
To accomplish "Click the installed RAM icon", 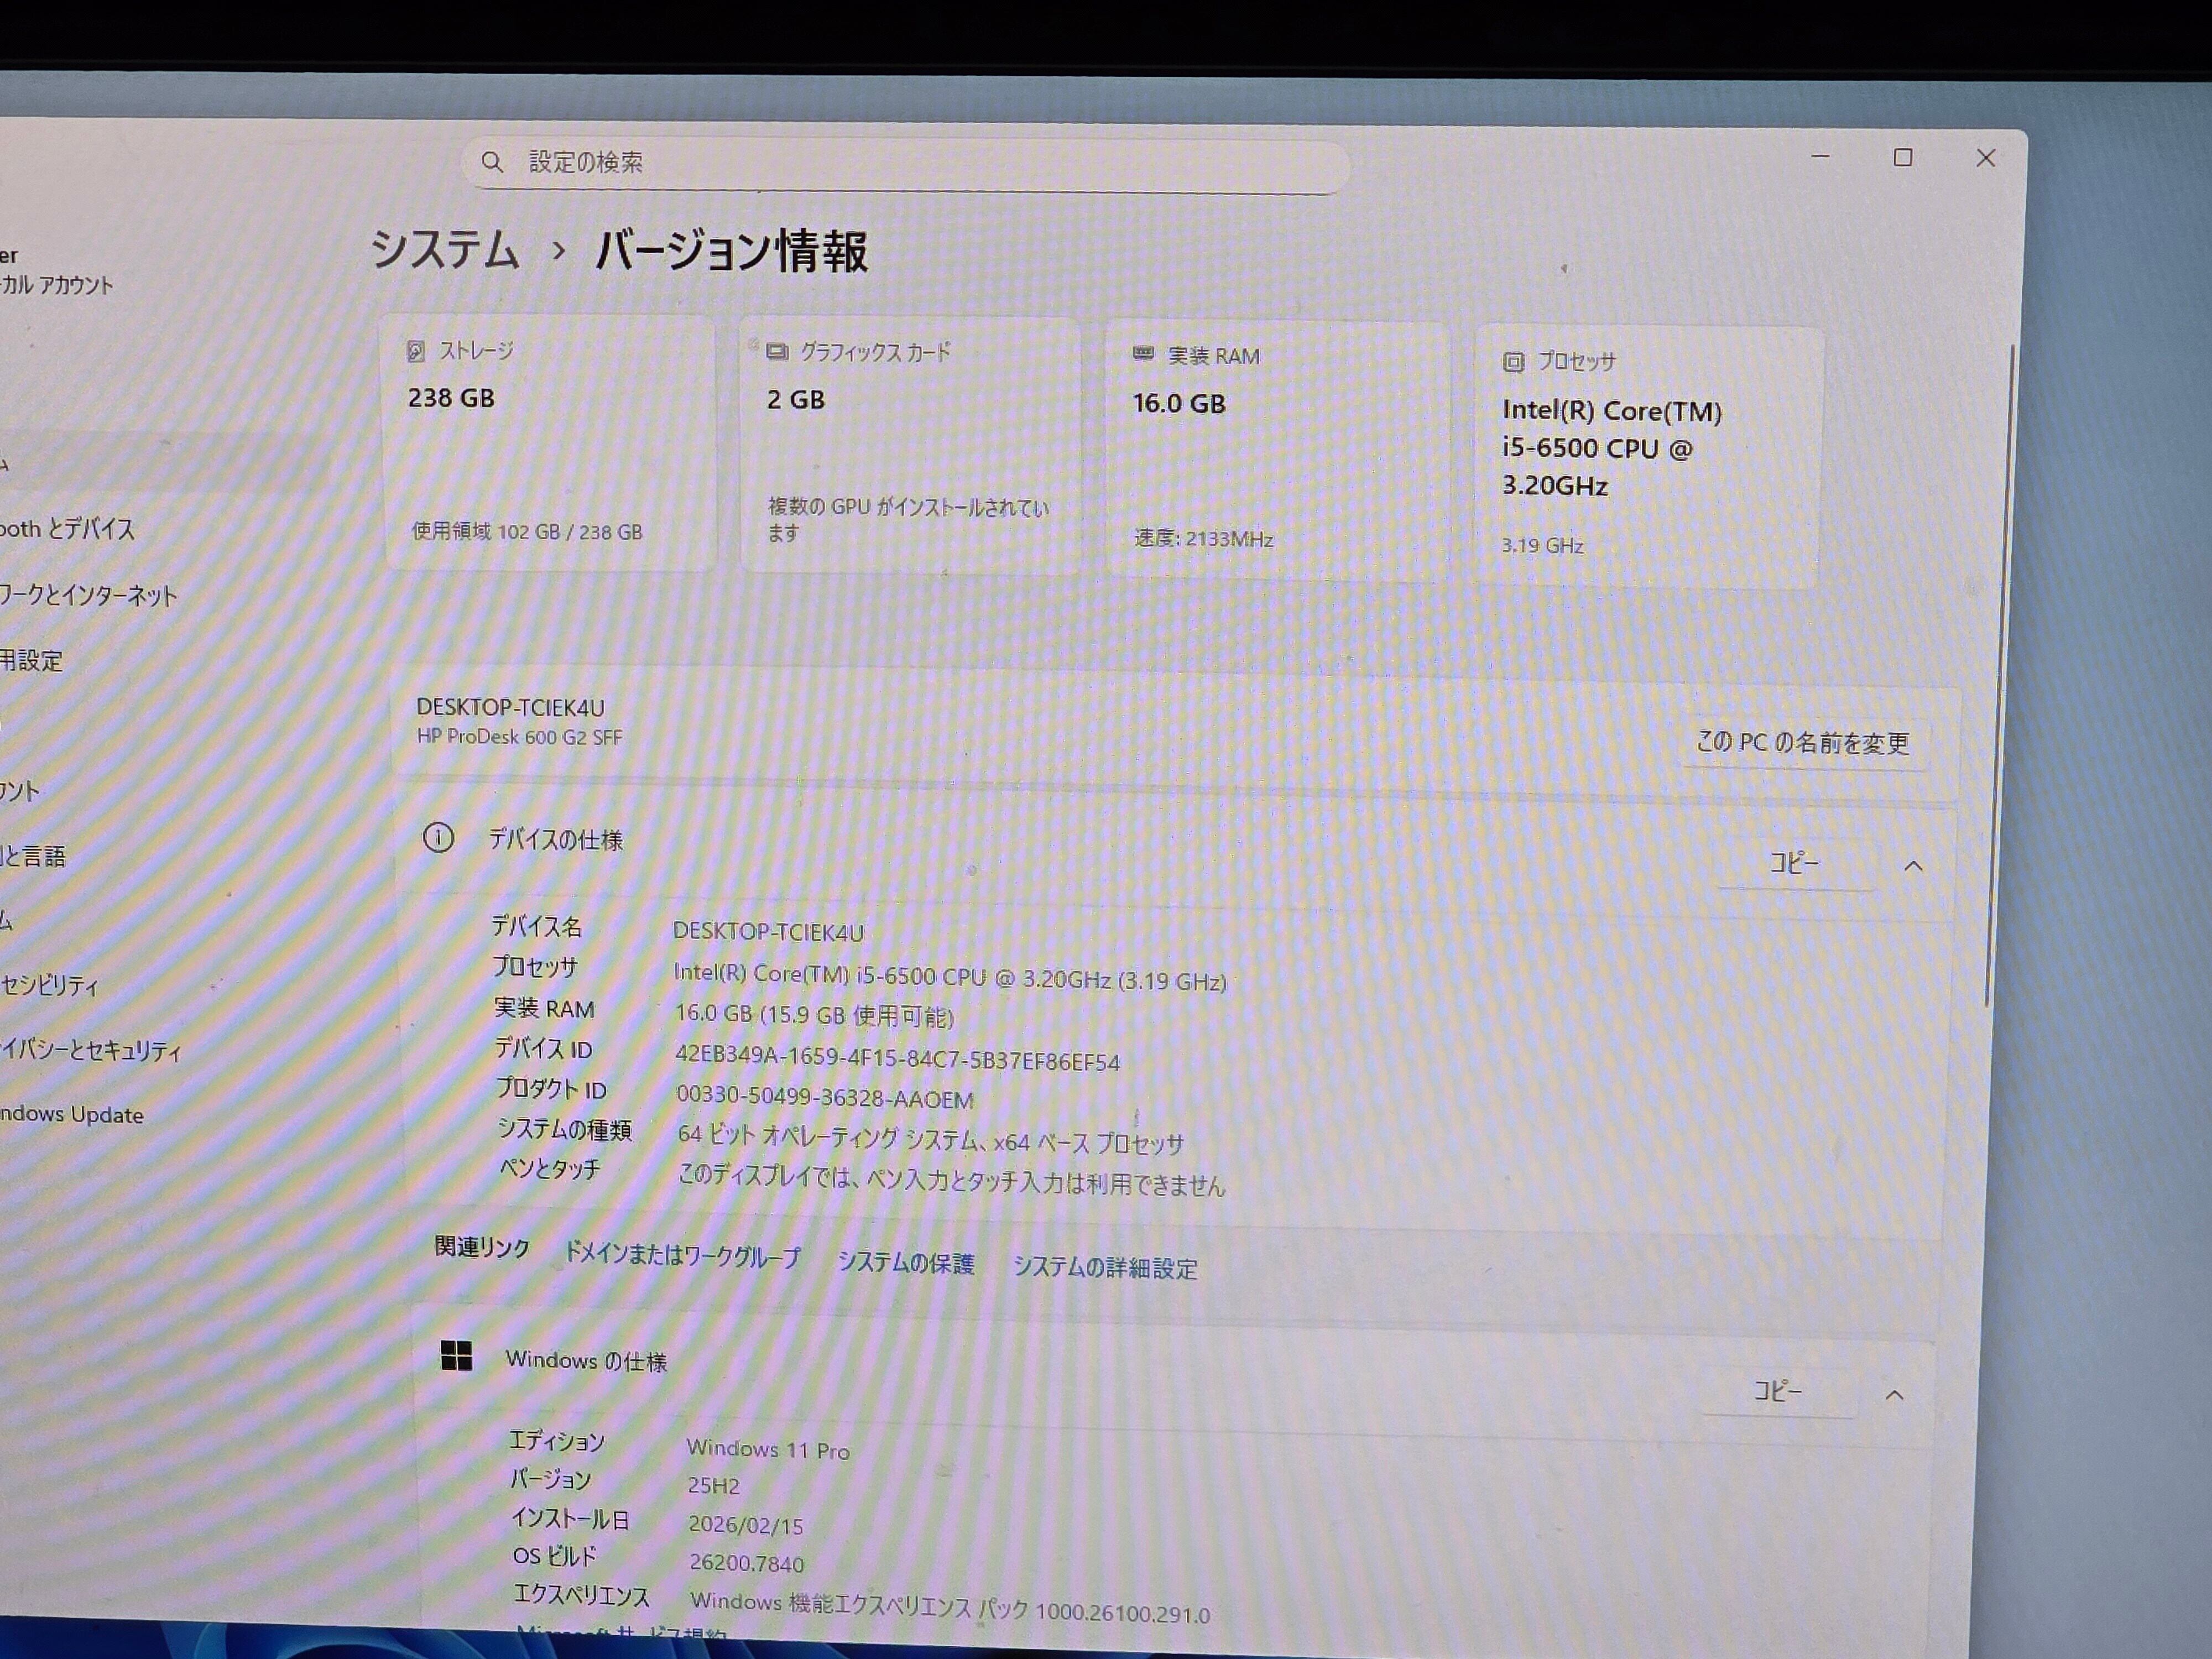I will (x=1142, y=354).
